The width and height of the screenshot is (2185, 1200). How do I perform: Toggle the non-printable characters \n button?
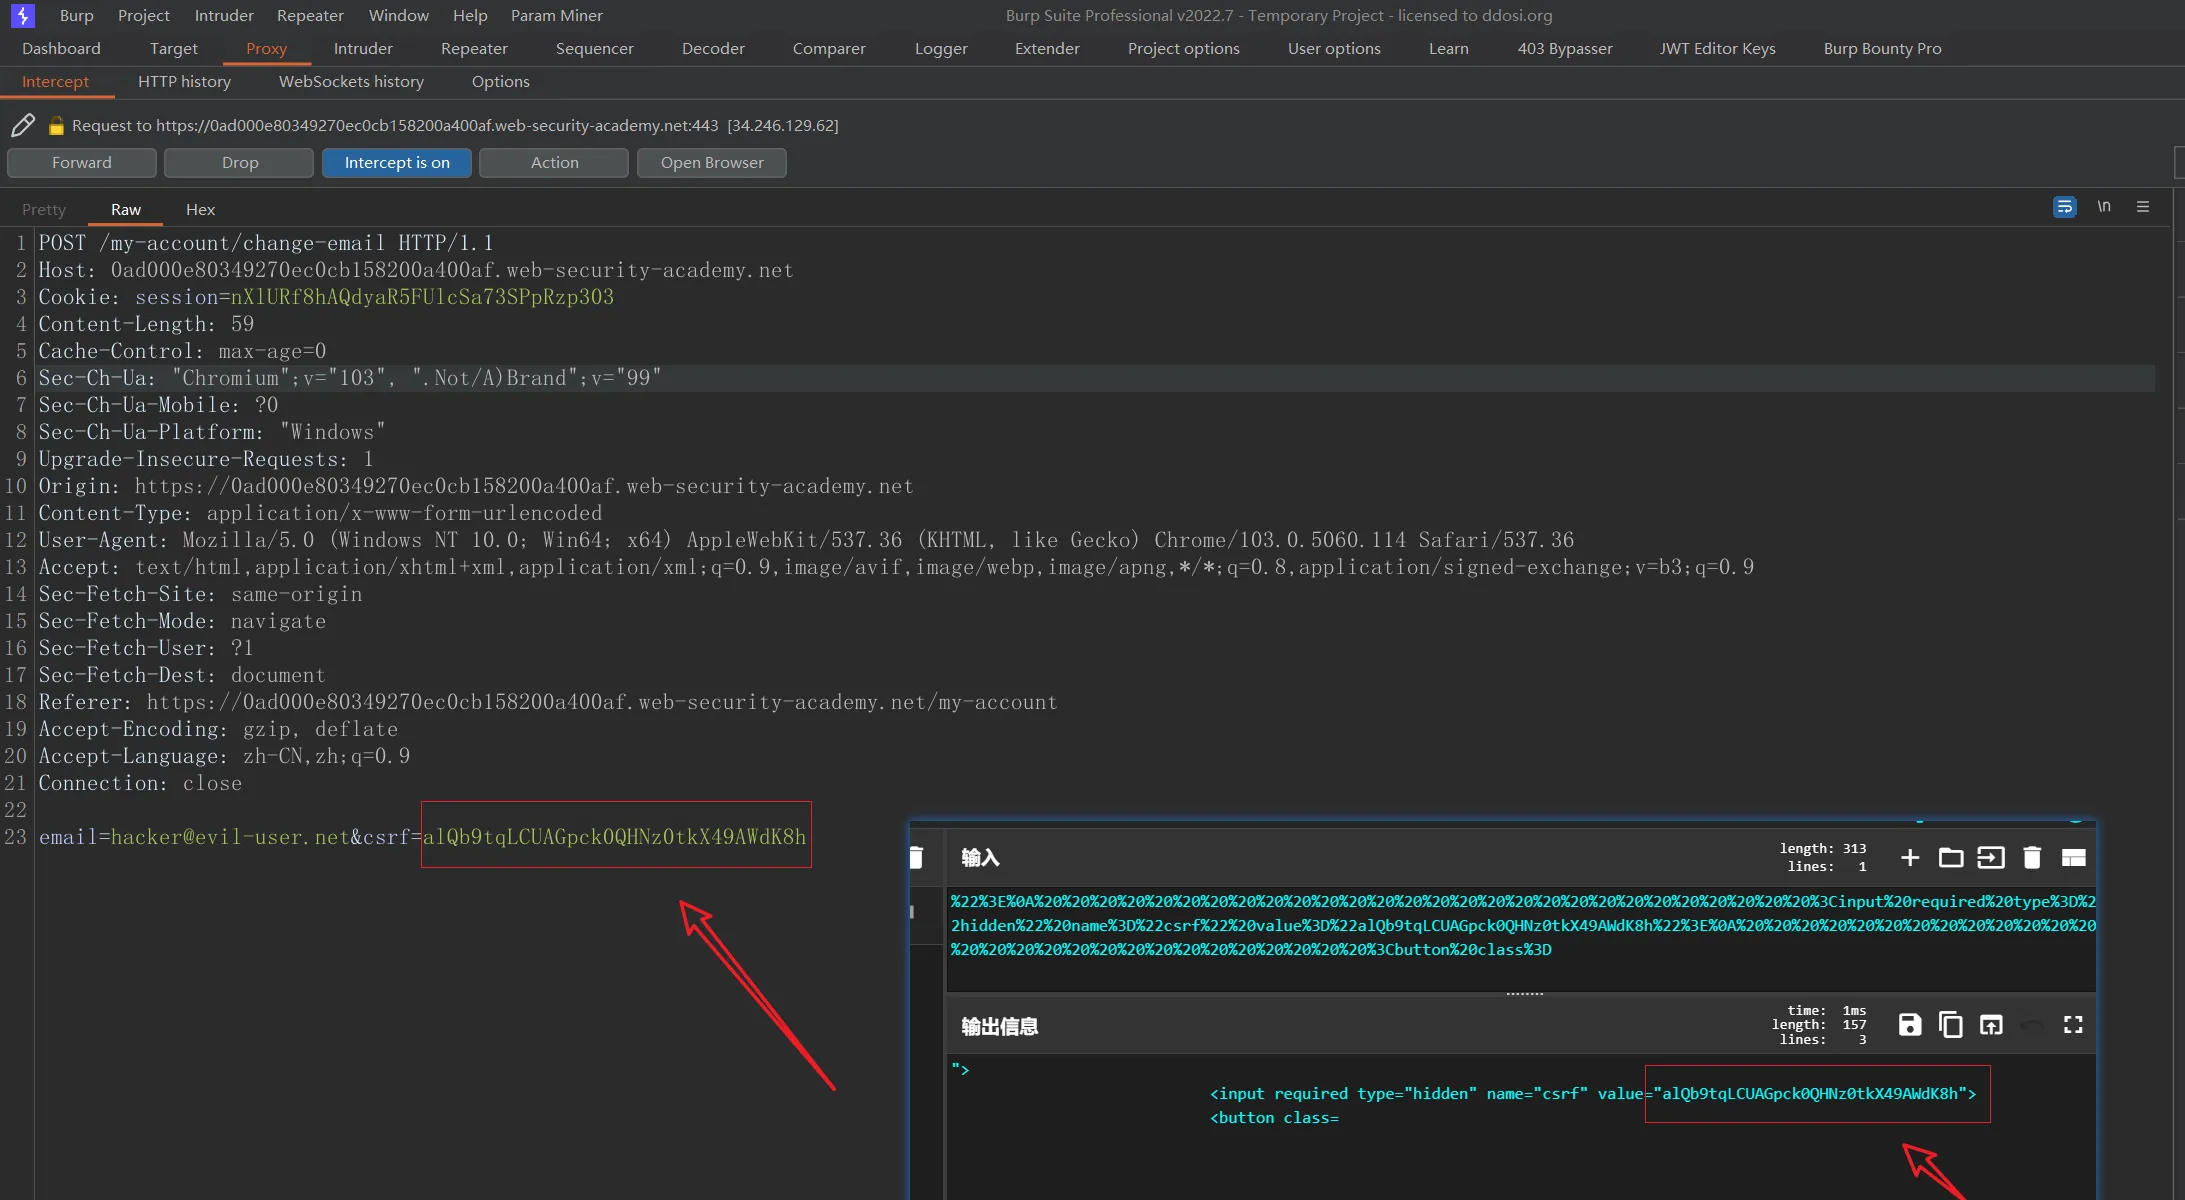[2104, 207]
